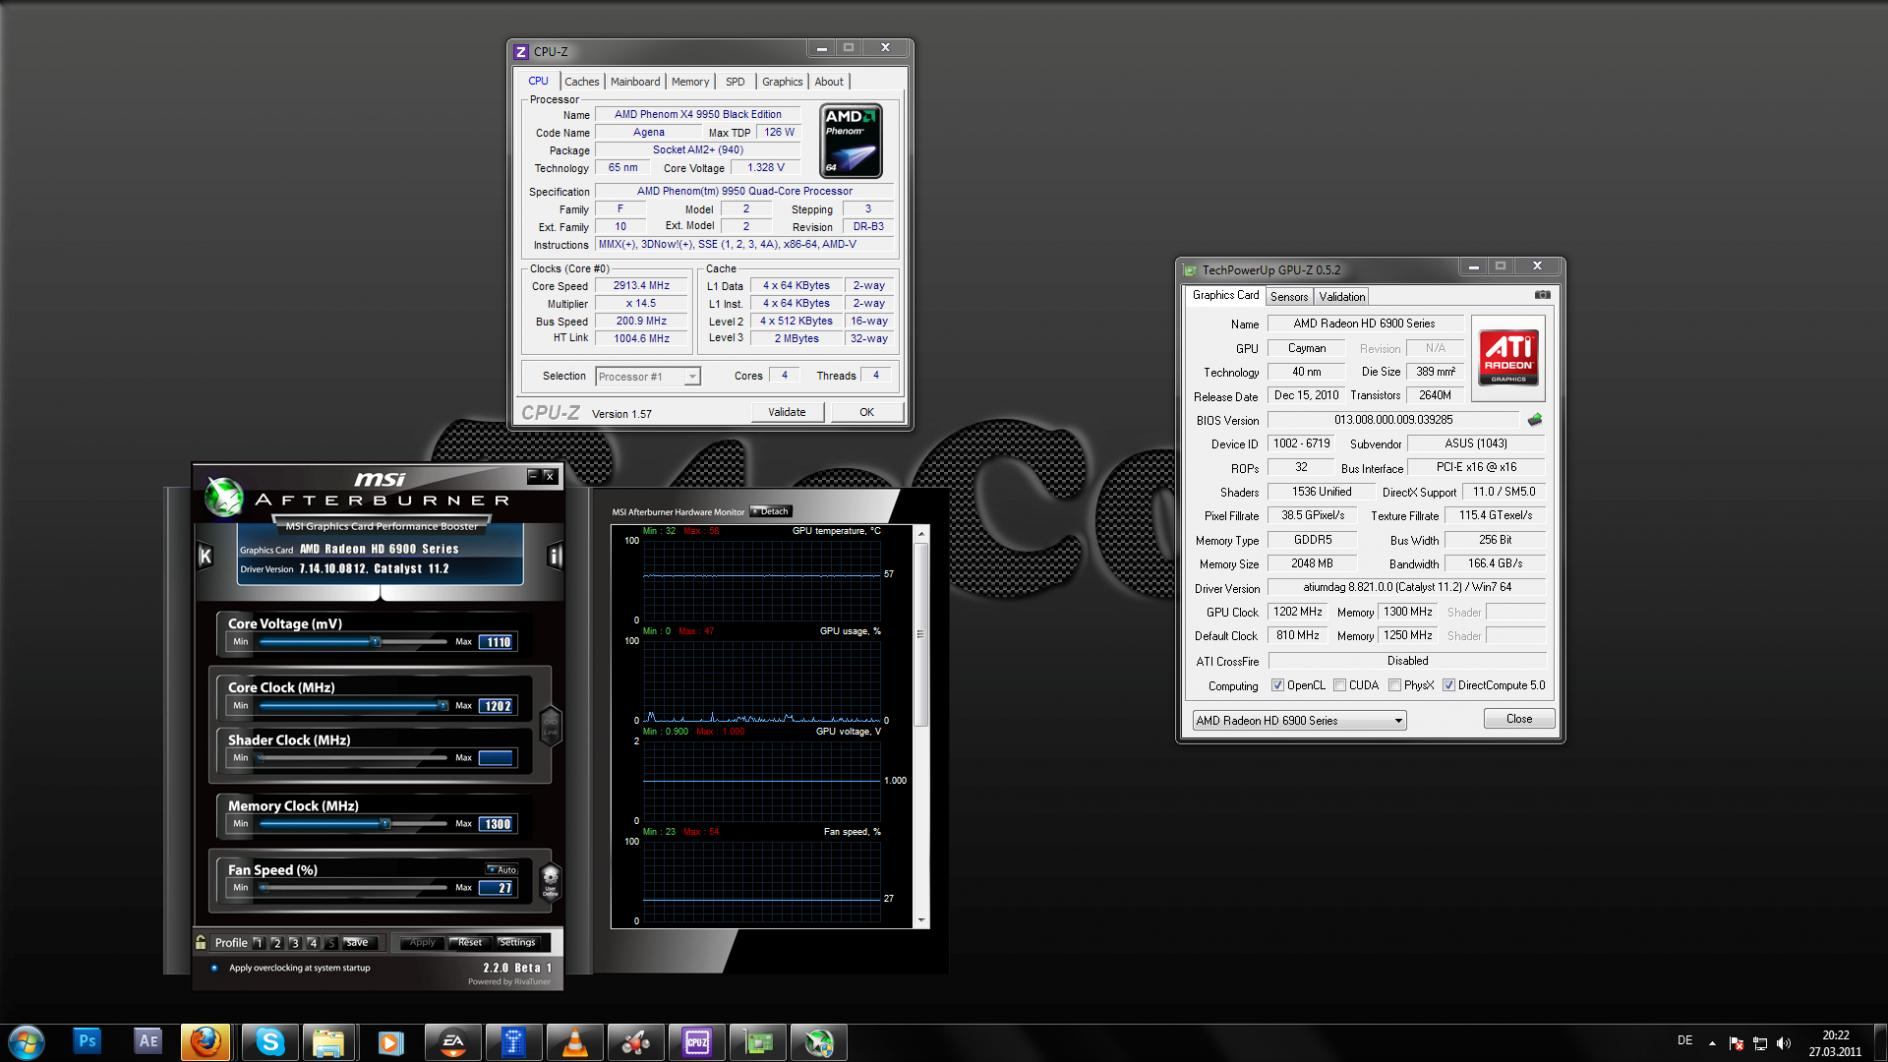
Task: Save BIOS with the green chip icon
Action: click(1535, 420)
